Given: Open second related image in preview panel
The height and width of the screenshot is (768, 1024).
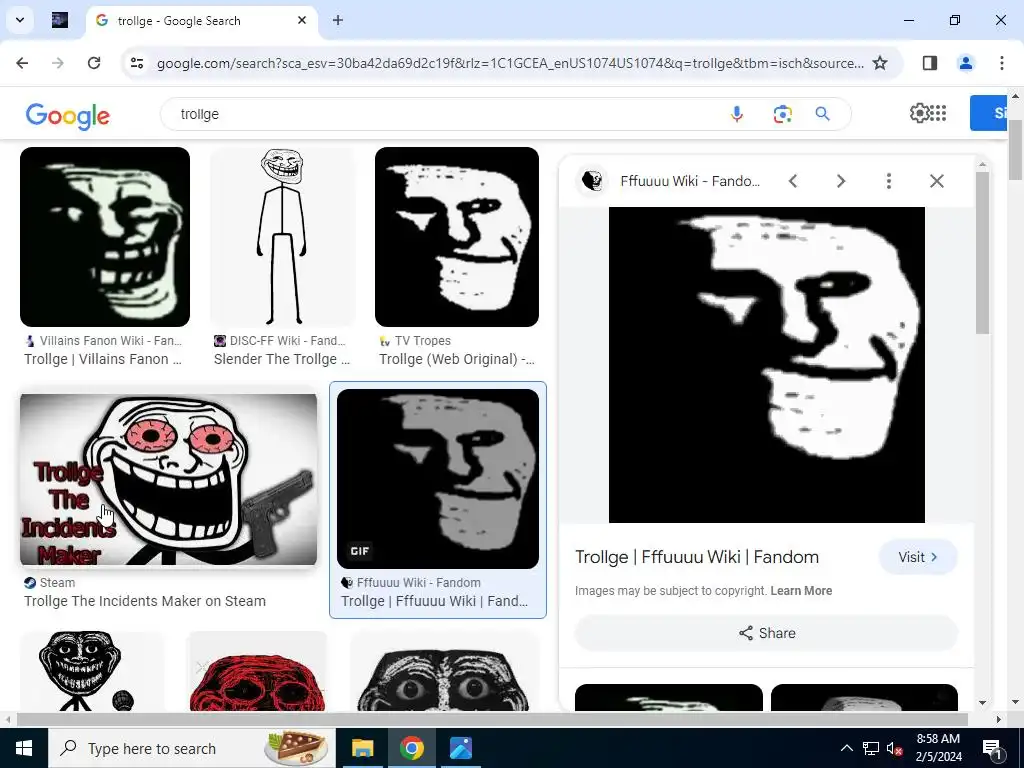Looking at the screenshot, I should pyautogui.click(x=864, y=697).
